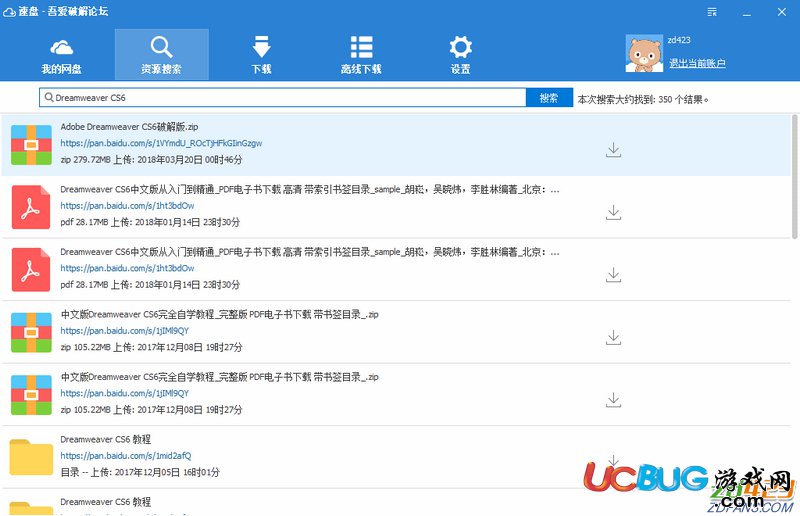Open the 设置 gear tab

pos(460,55)
